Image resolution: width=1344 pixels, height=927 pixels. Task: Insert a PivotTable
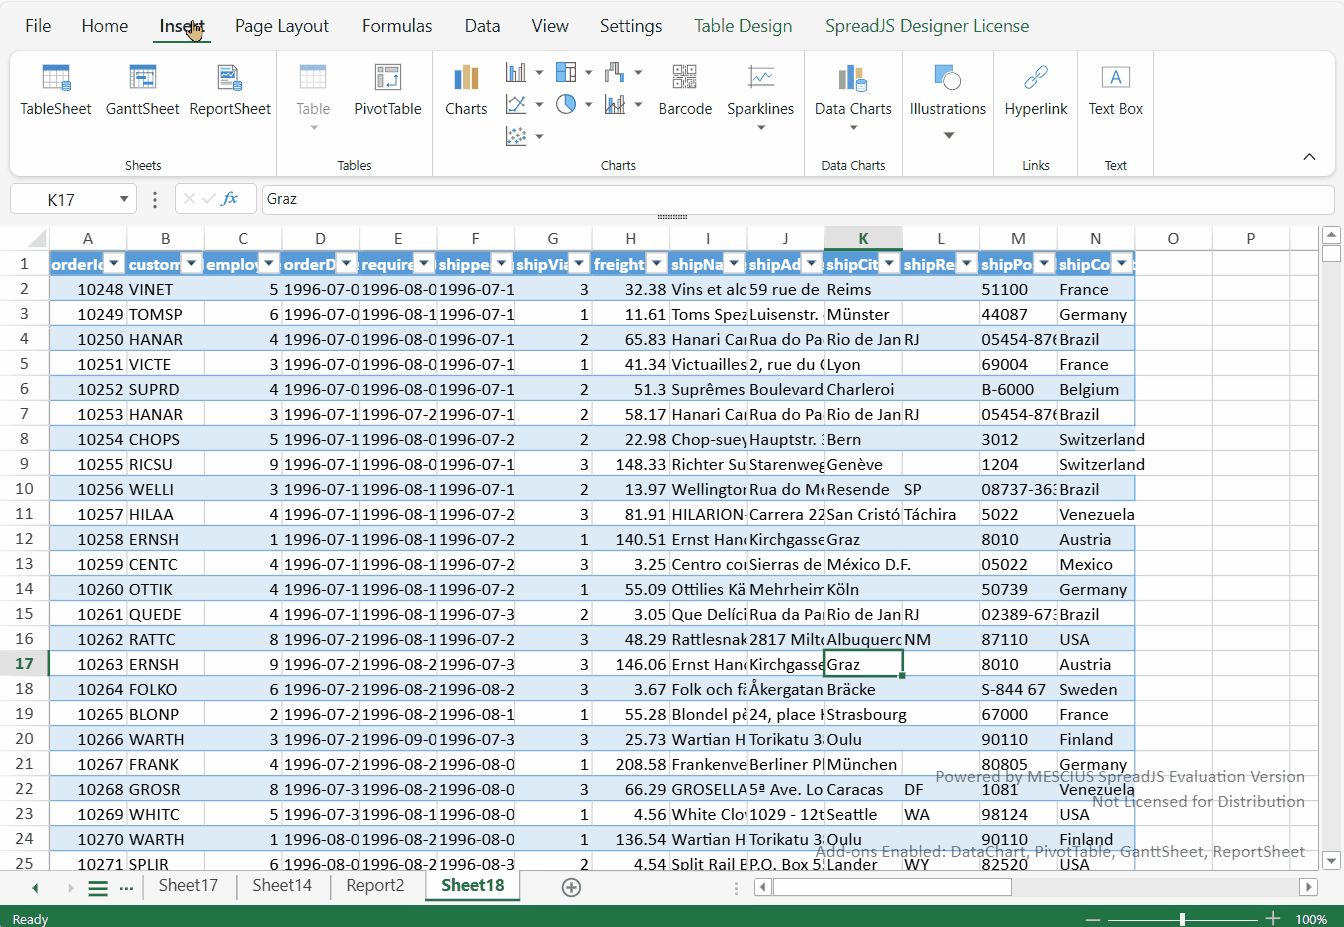tap(388, 90)
